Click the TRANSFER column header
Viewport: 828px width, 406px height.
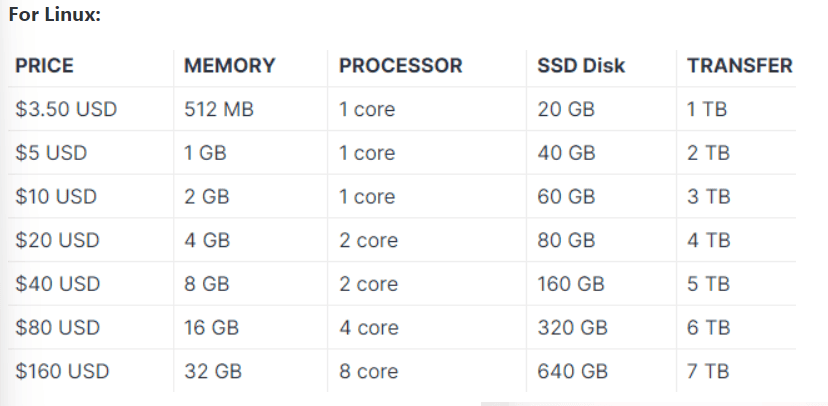[x=740, y=65]
